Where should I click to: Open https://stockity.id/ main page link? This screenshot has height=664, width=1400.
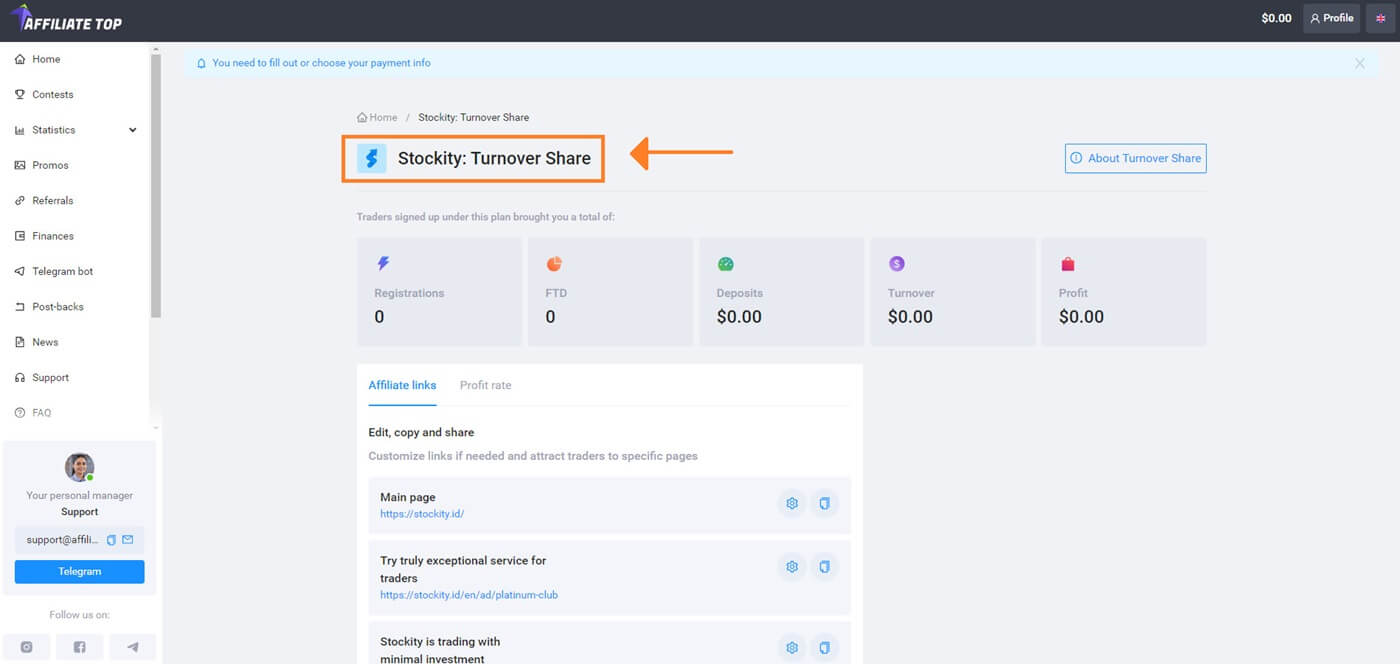click(x=422, y=514)
